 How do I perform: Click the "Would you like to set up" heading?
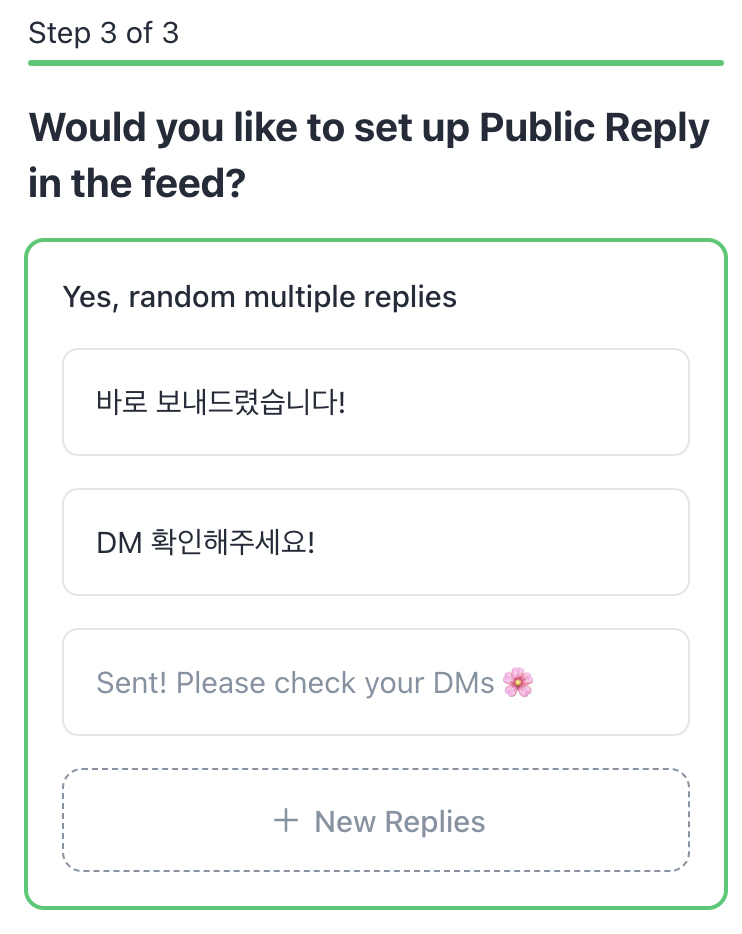(x=250, y=128)
